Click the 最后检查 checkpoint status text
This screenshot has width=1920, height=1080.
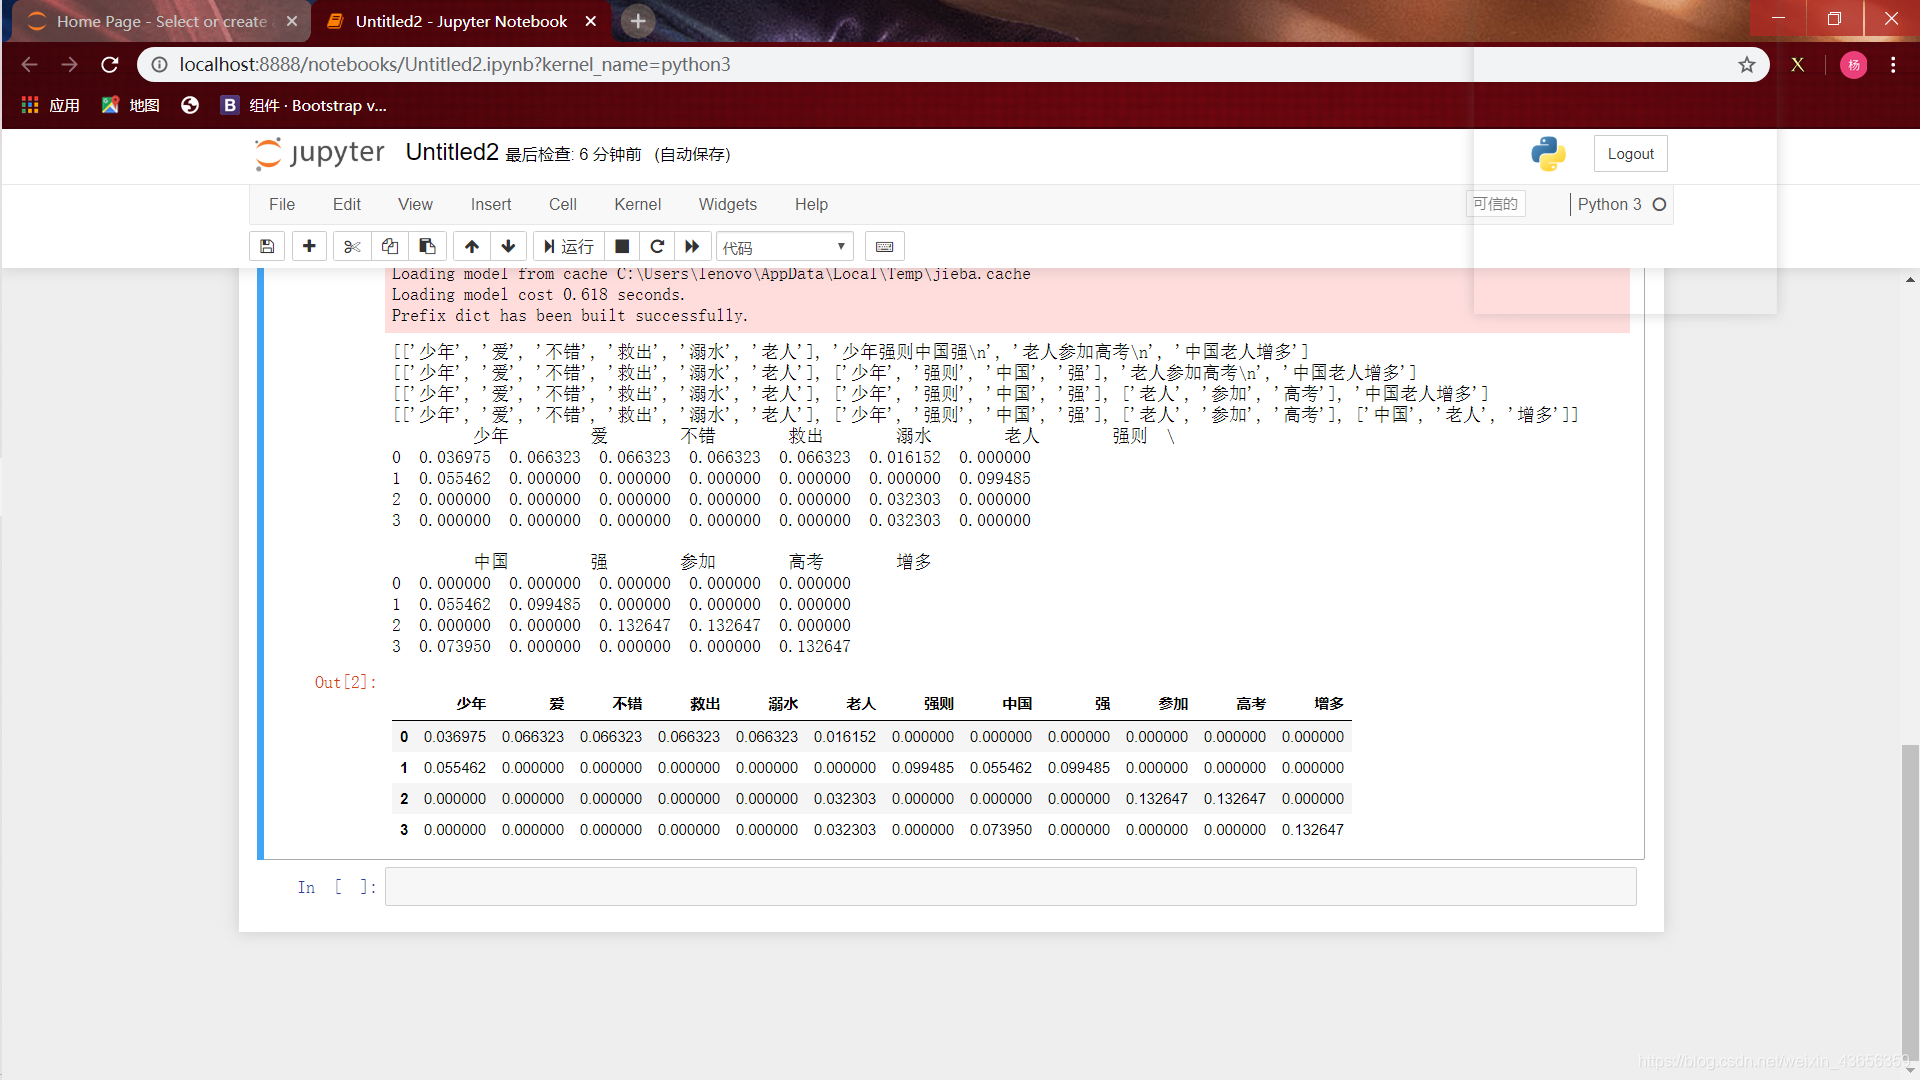[x=574, y=154]
